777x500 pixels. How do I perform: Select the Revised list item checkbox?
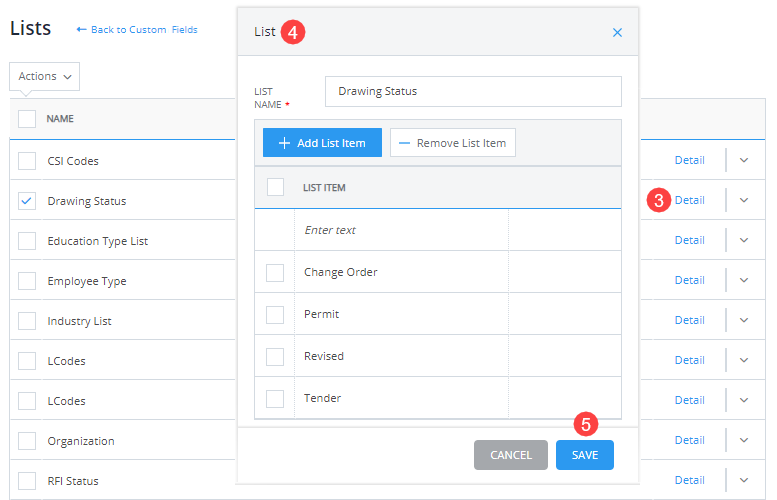(275, 357)
